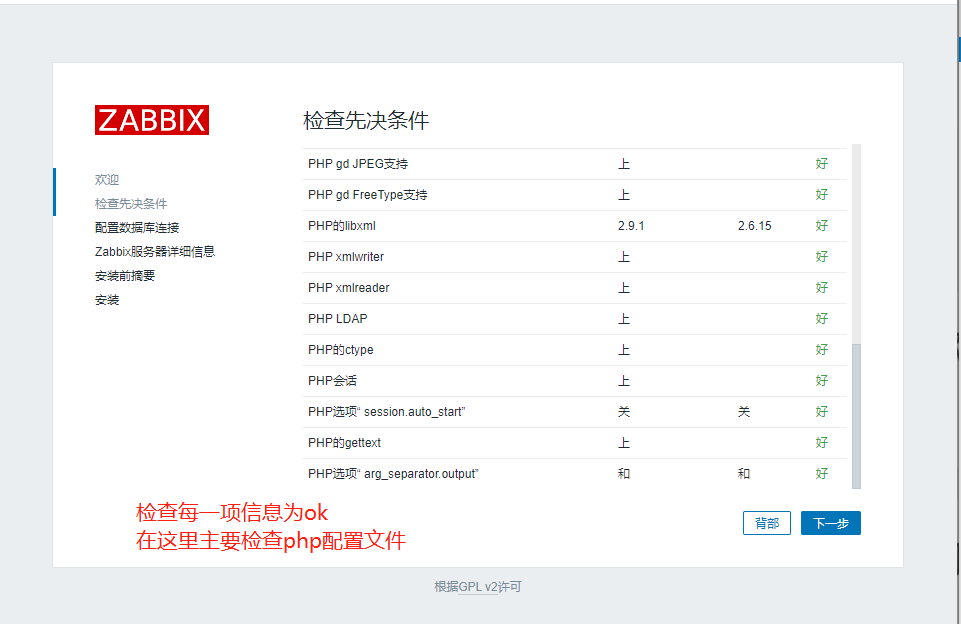Open the Zabbix服务器详细信息 step

(154, 251)
